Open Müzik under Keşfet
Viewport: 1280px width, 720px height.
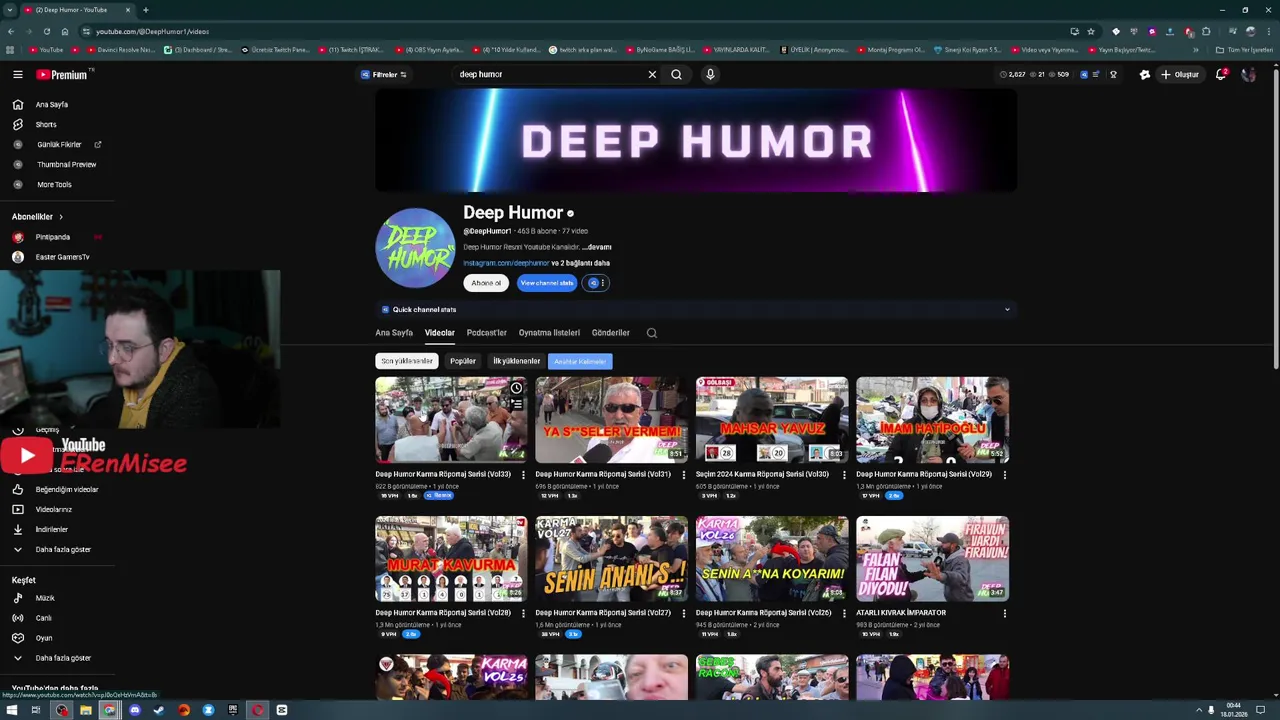click(x=45, y=598)
